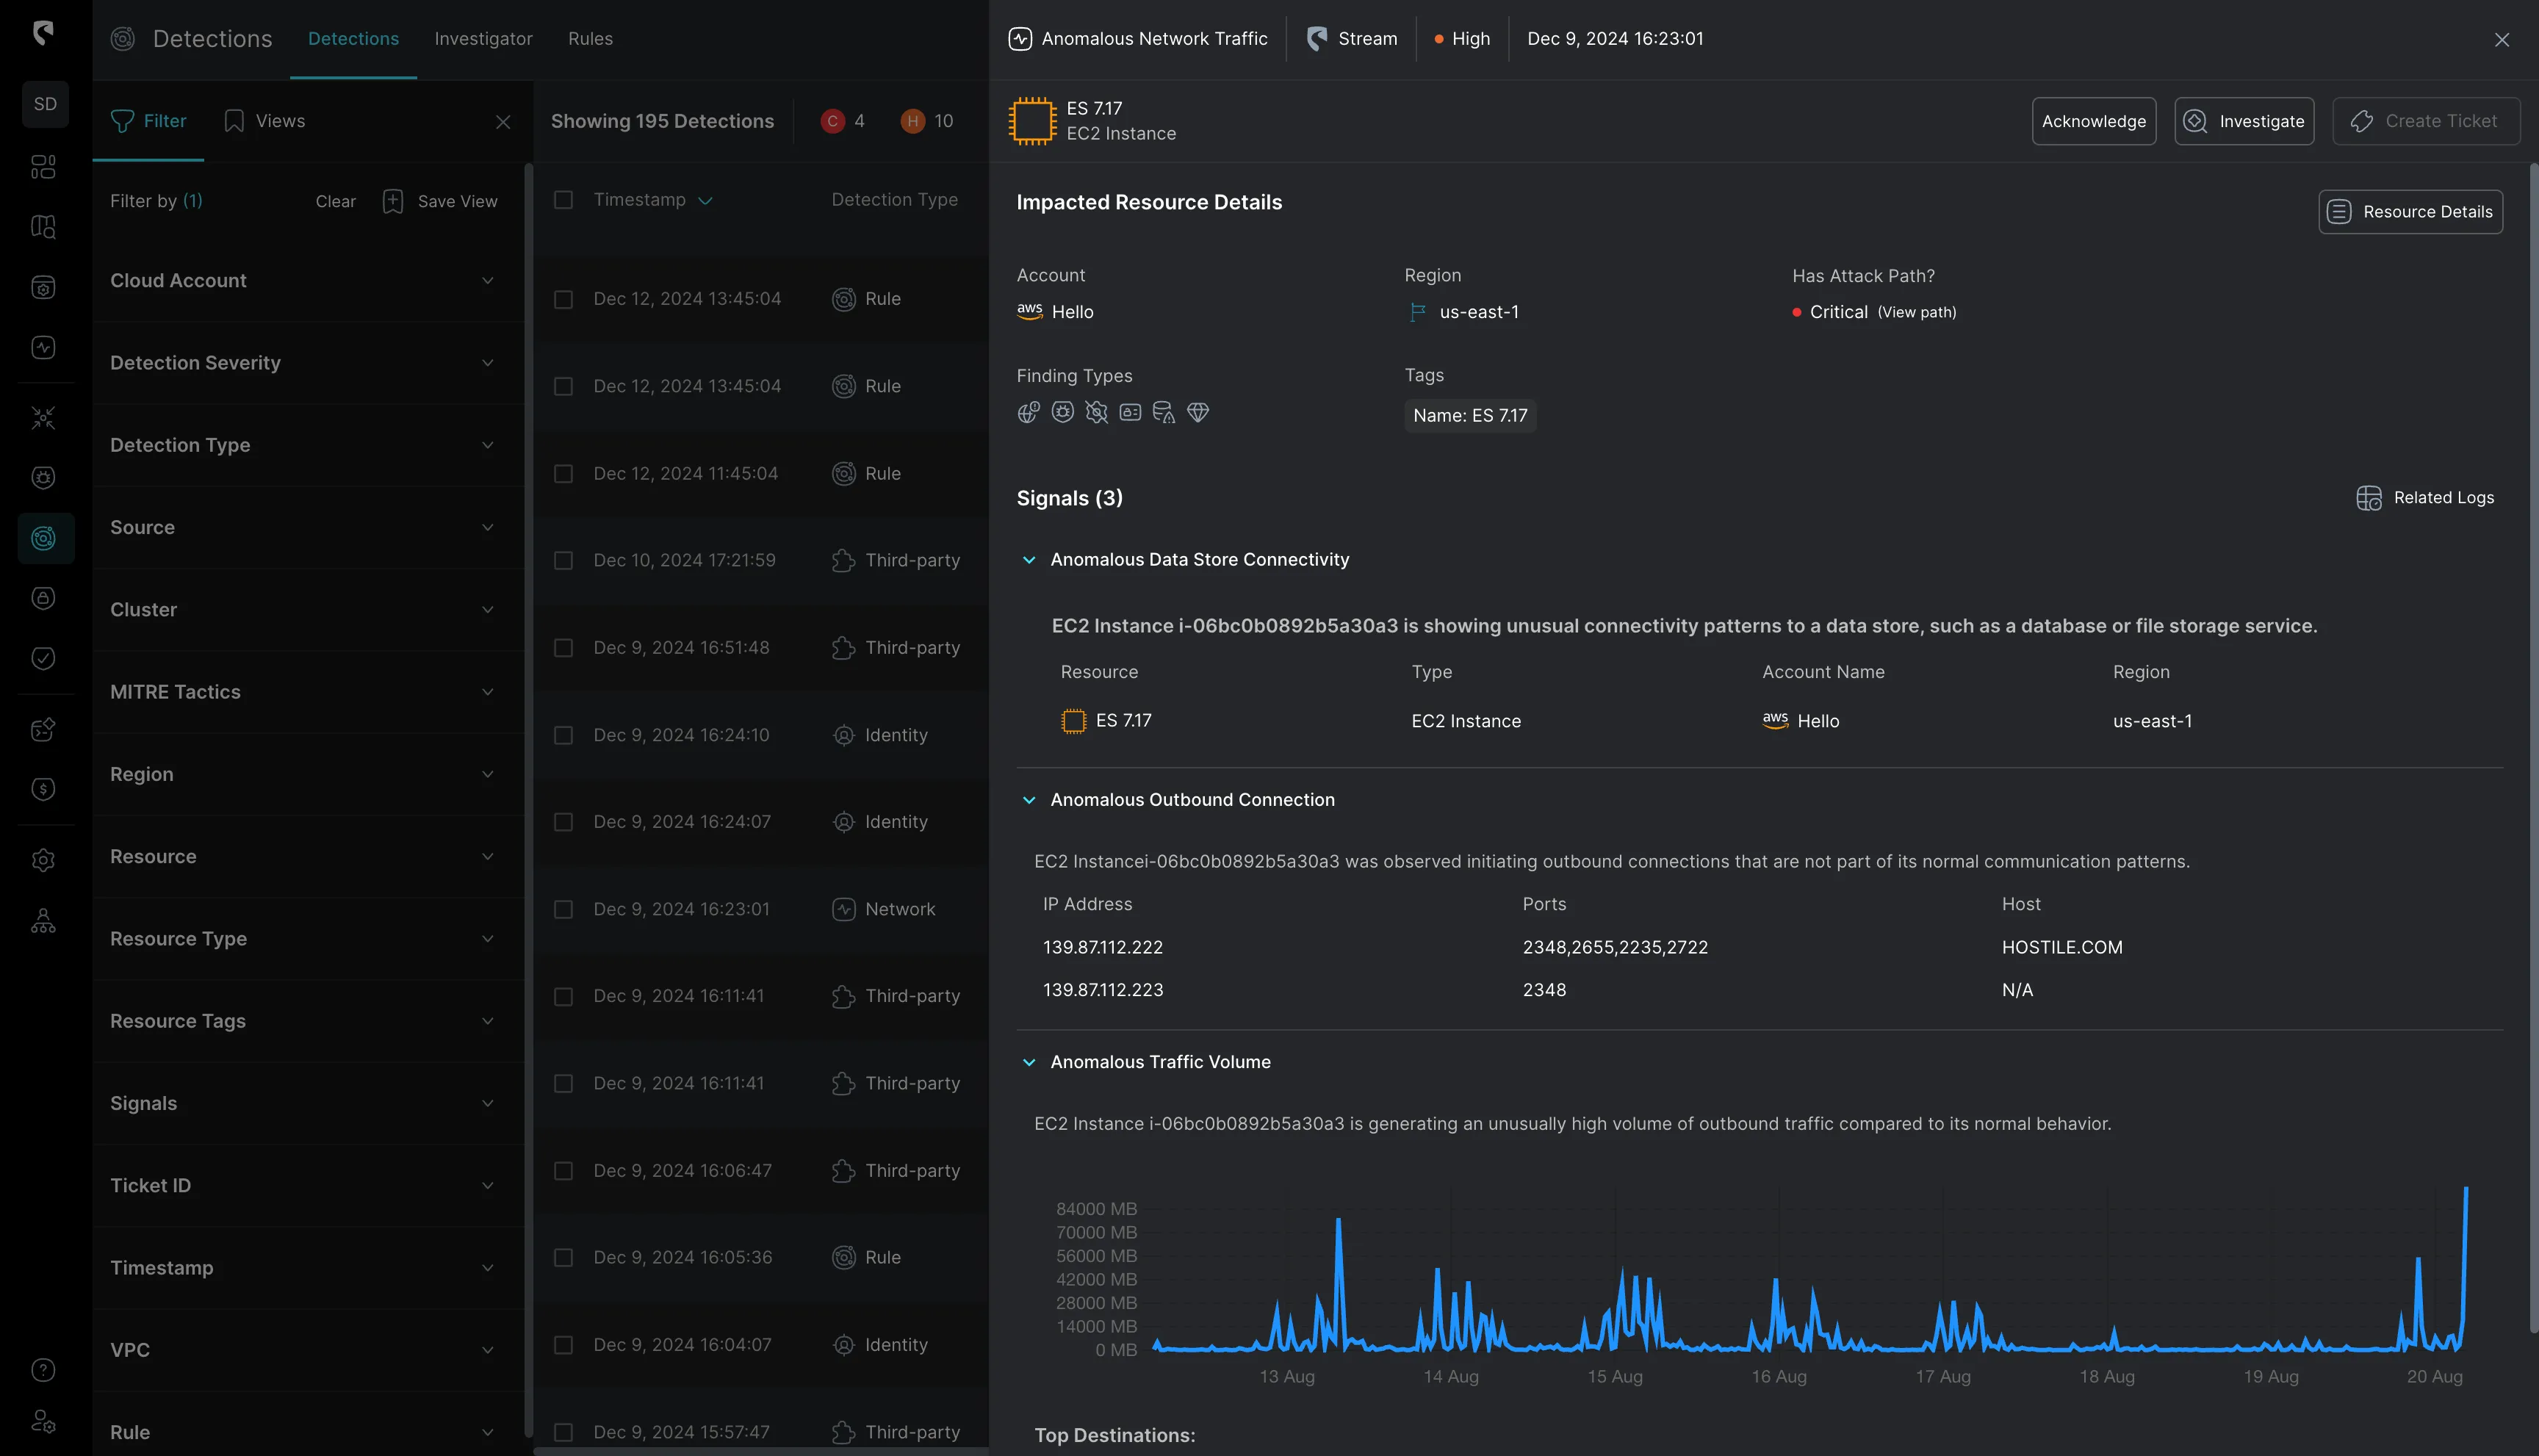The width and height of the screenshot is (2539, 1456).
Task: Collapse the Anomalous Data Store Connectivity signal
Action: click(1029, 560)
